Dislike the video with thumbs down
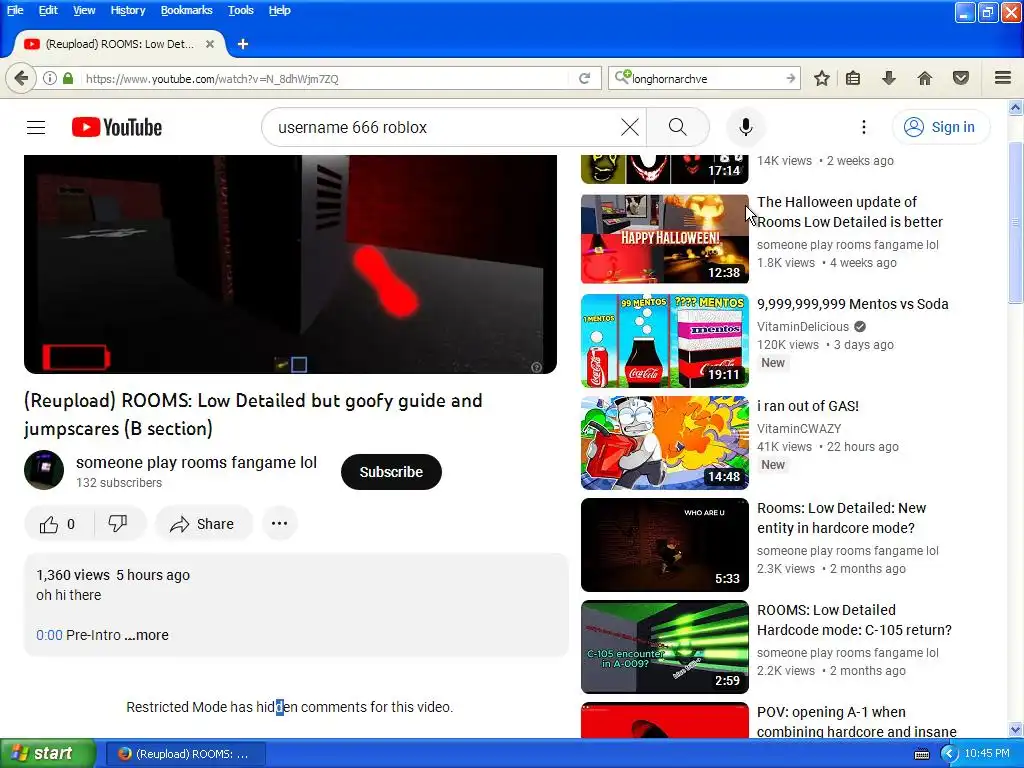The width and height of the screenshot is (1024, 768). pos(118,524)
